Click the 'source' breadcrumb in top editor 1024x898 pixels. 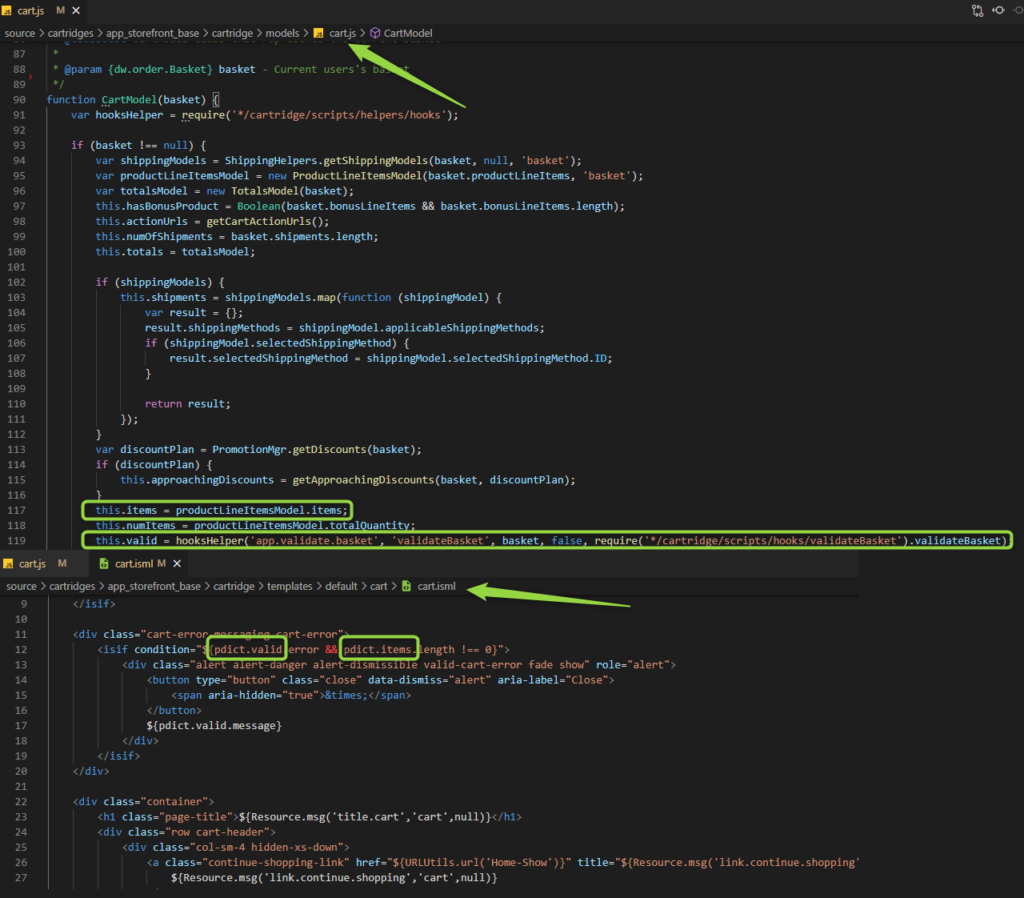point(20,33)
